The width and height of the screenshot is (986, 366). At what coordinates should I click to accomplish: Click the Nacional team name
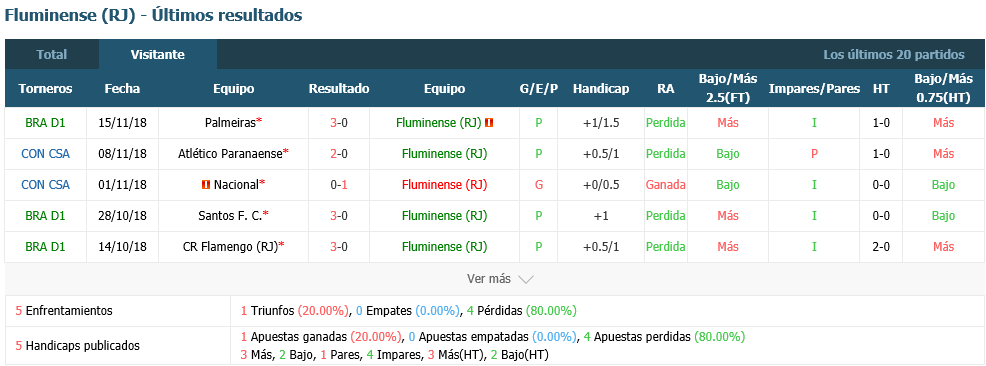pyautogui.click(x=236, y=185)
